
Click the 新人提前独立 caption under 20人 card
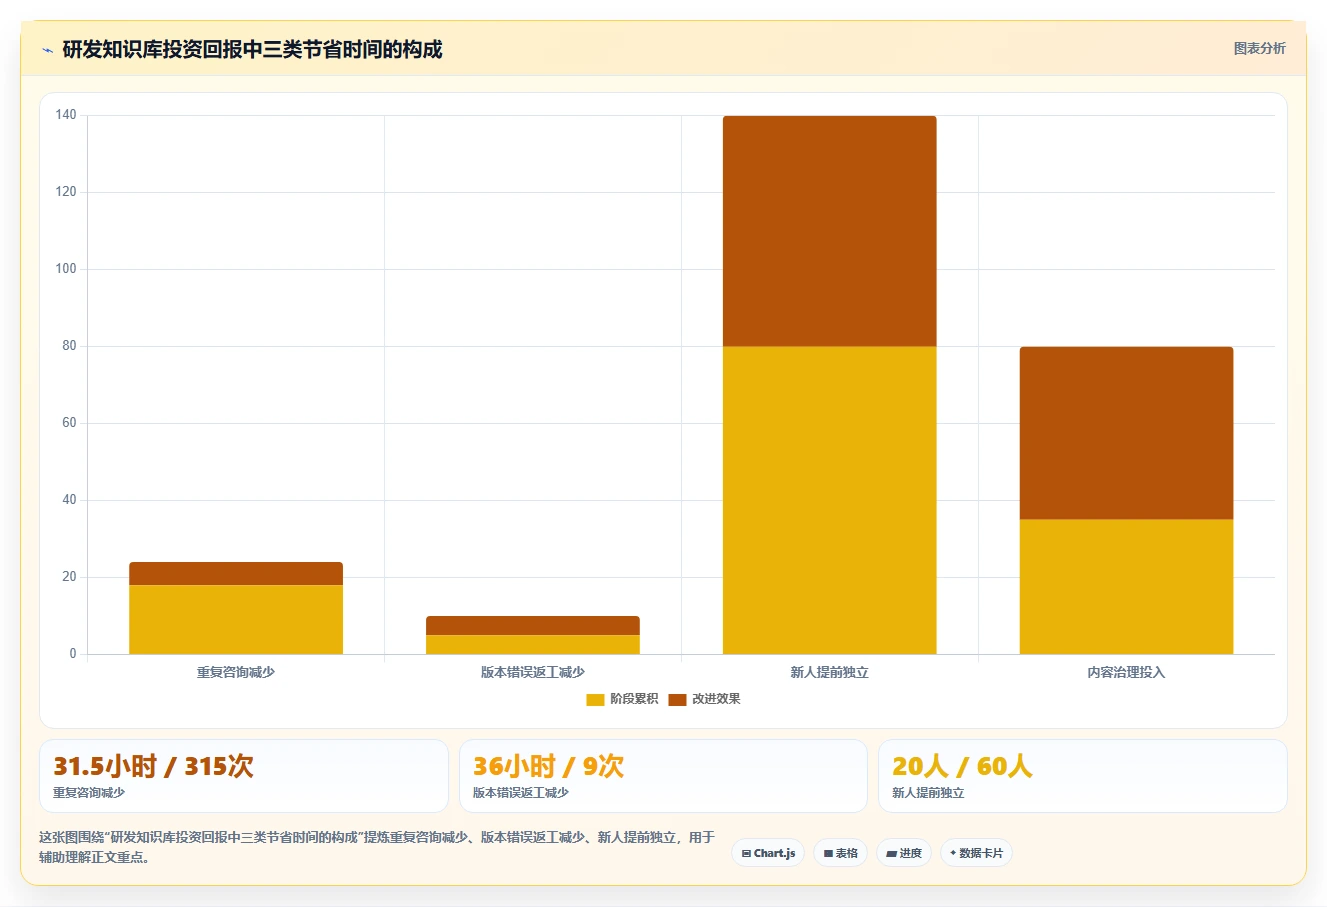pyautogui.click(x=928, y=792)
